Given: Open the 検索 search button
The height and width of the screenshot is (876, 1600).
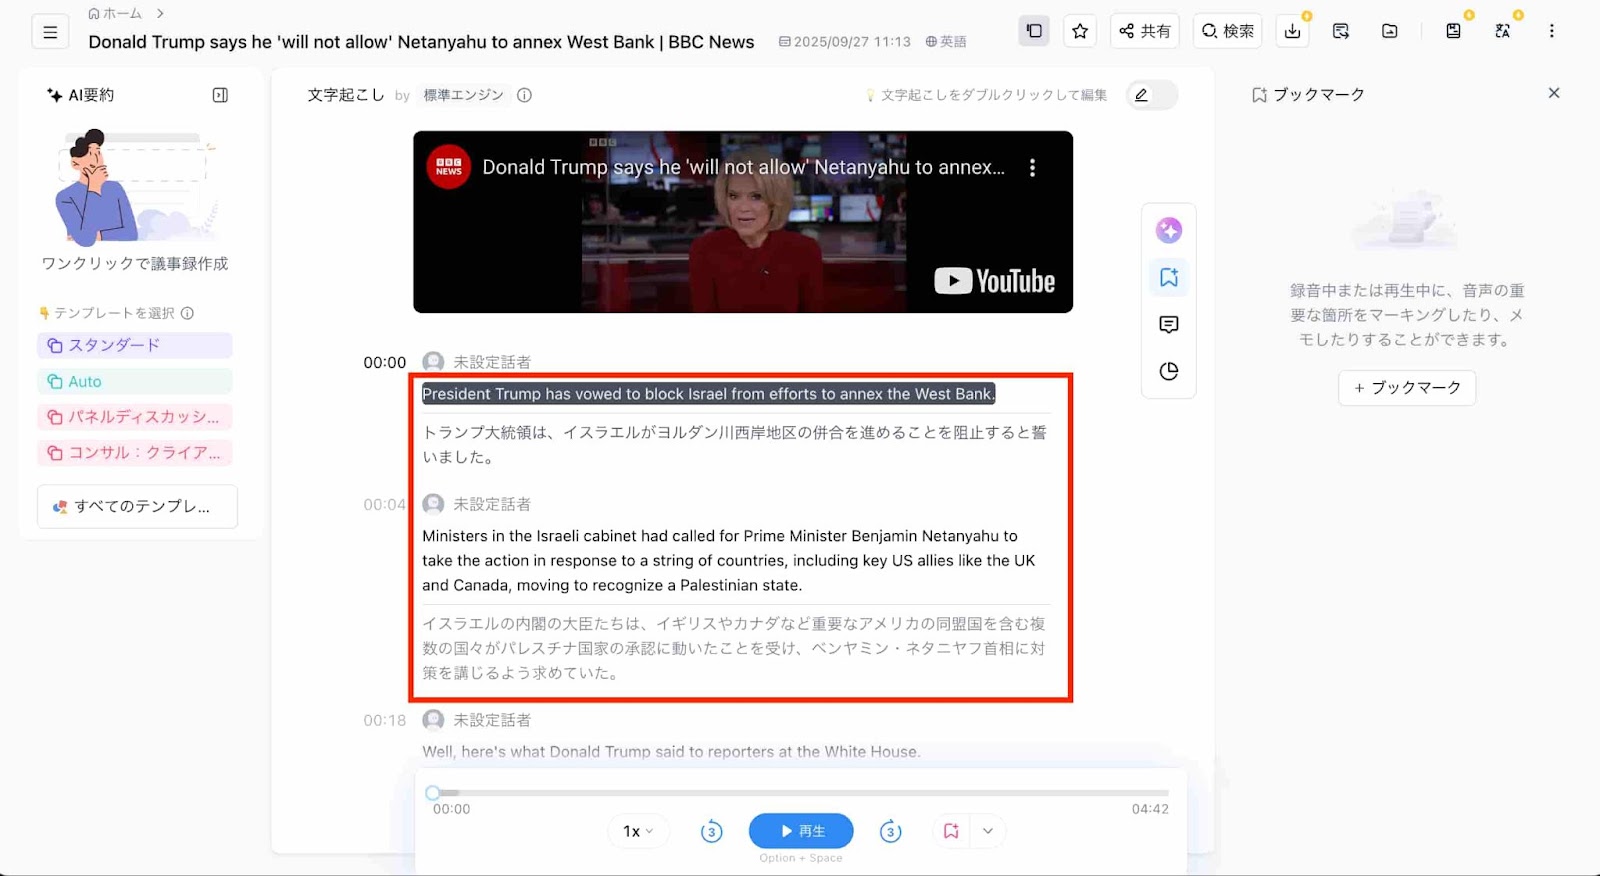Looking at the screenshot, I should pos(1228,31).
